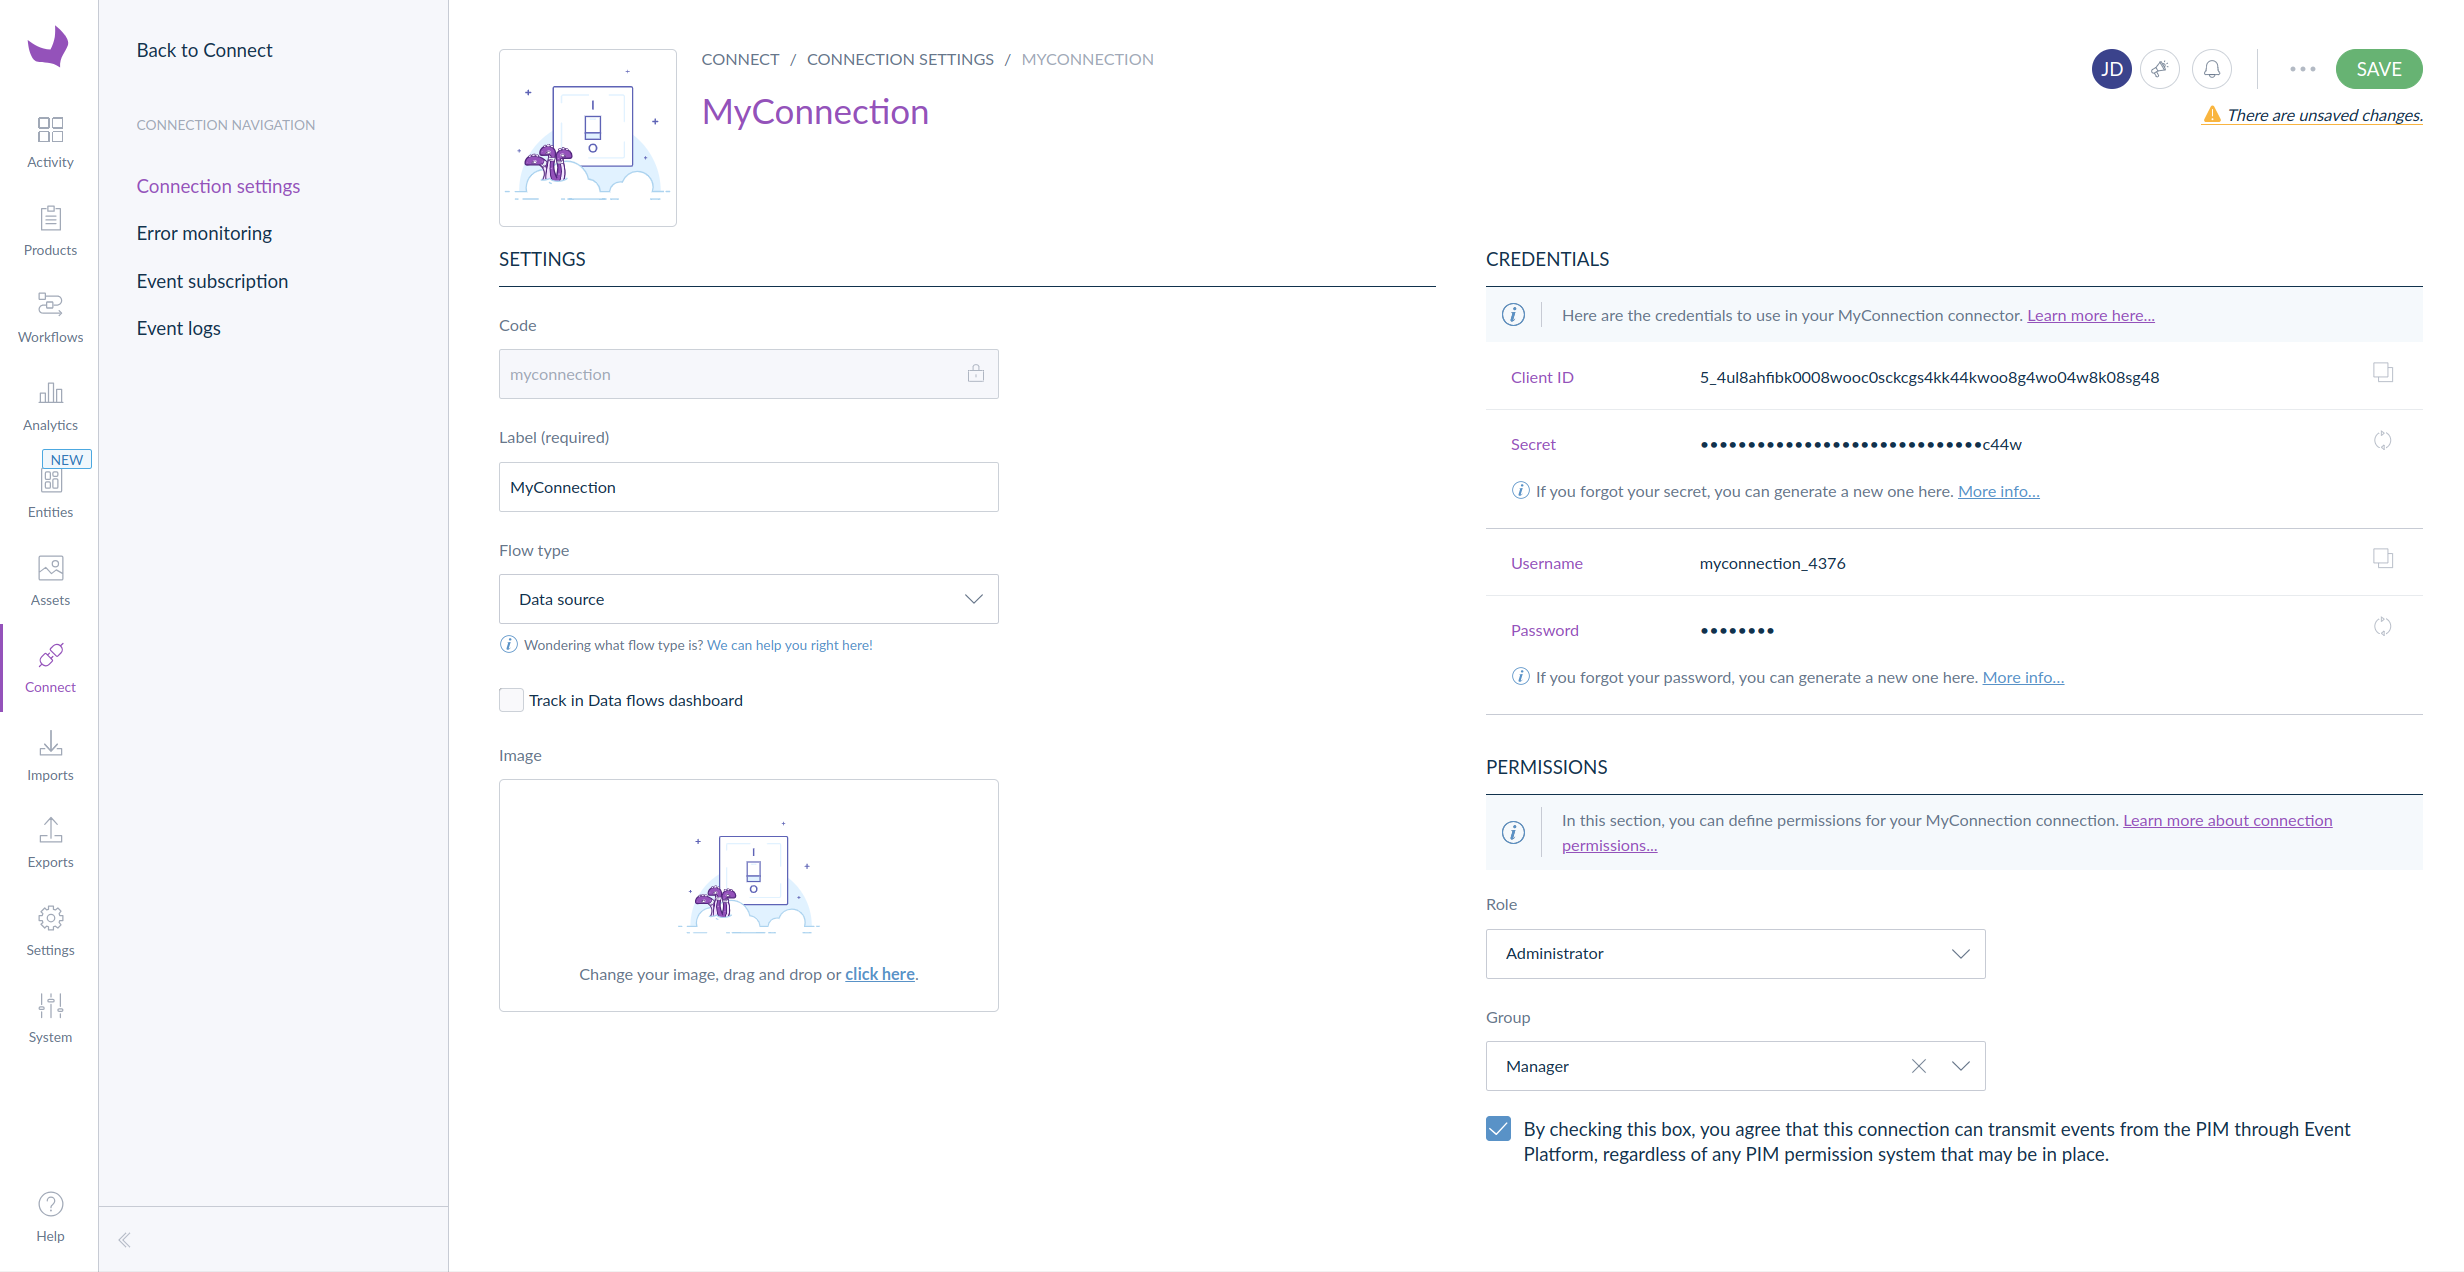Remove Manager group with the clear cross
Image resolution: width=2464 pixels, height=1272 pixels.
coord(1917,1066)
